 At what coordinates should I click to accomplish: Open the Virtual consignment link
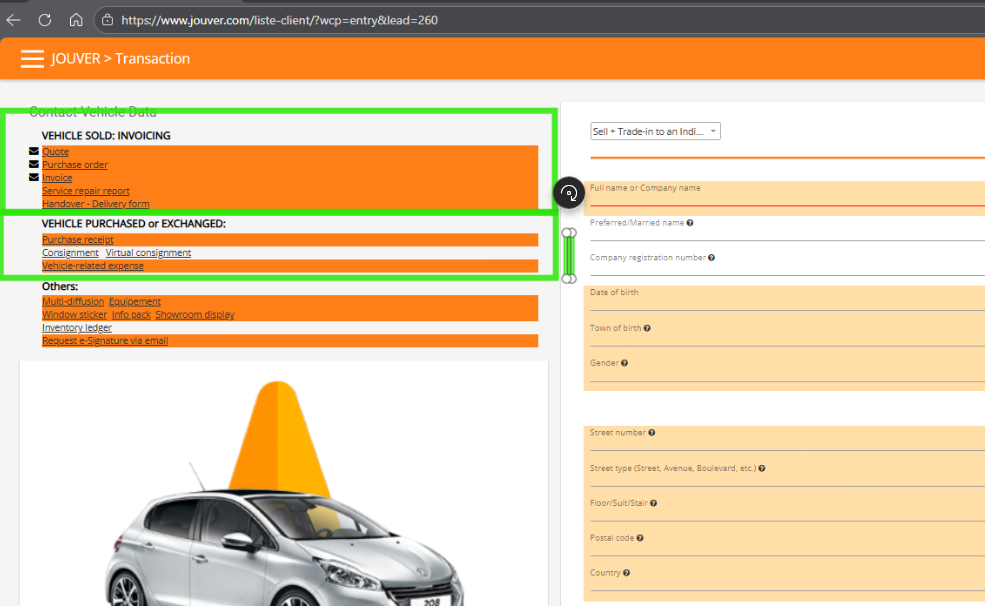[x=148, y=252]
